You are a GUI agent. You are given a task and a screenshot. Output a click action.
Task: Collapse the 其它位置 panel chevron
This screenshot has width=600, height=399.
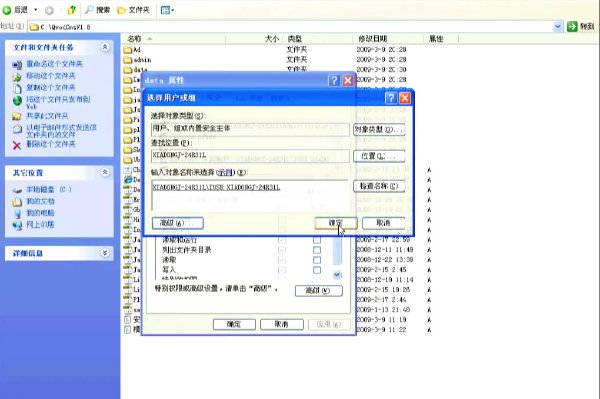click(105, 172)
